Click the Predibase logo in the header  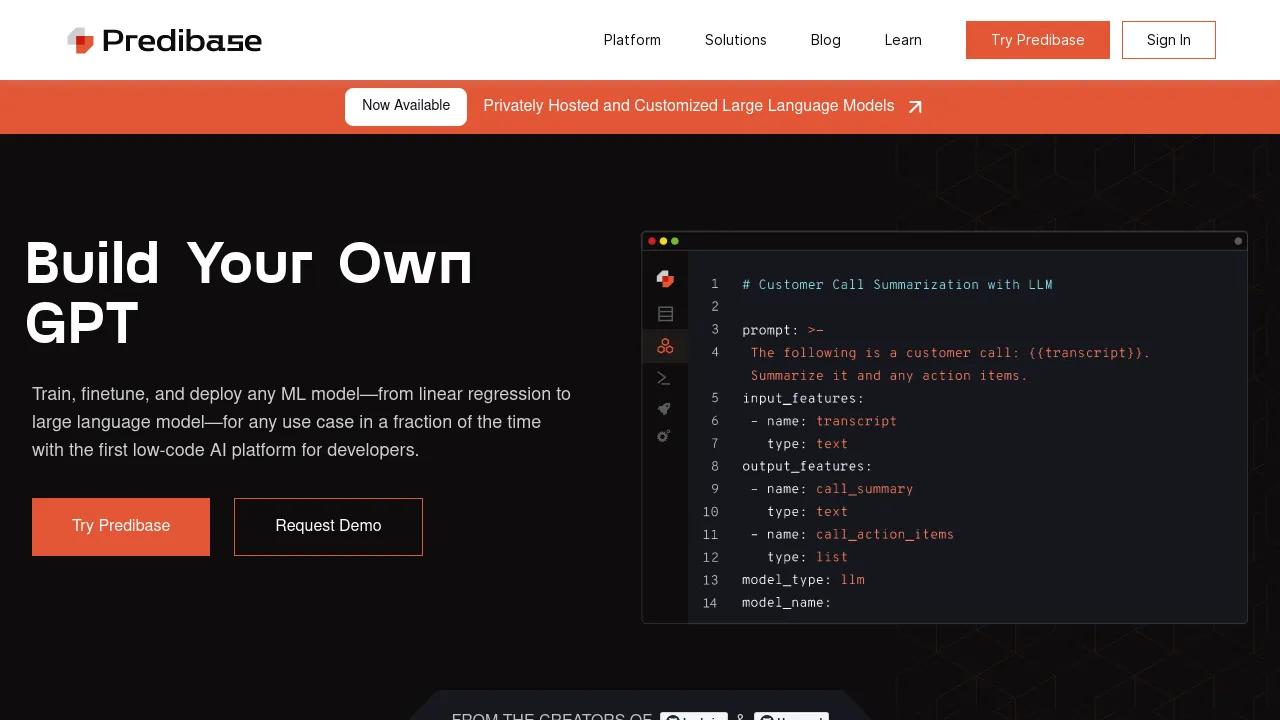(164, 40)
